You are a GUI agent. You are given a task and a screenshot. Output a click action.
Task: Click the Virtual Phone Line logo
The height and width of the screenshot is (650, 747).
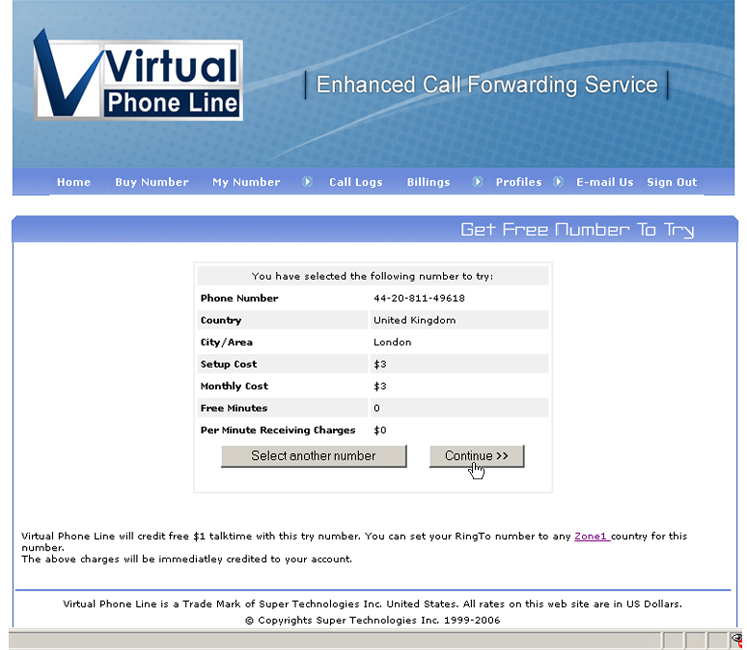tap(138, 76)
